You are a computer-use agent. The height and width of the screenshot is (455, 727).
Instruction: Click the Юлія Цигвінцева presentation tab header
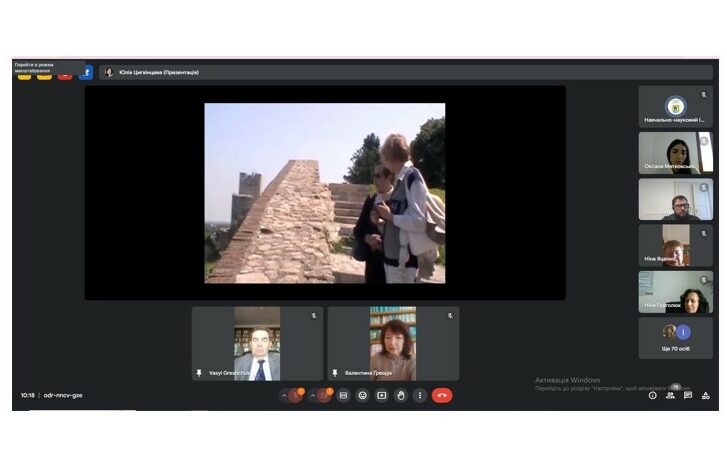160,72
